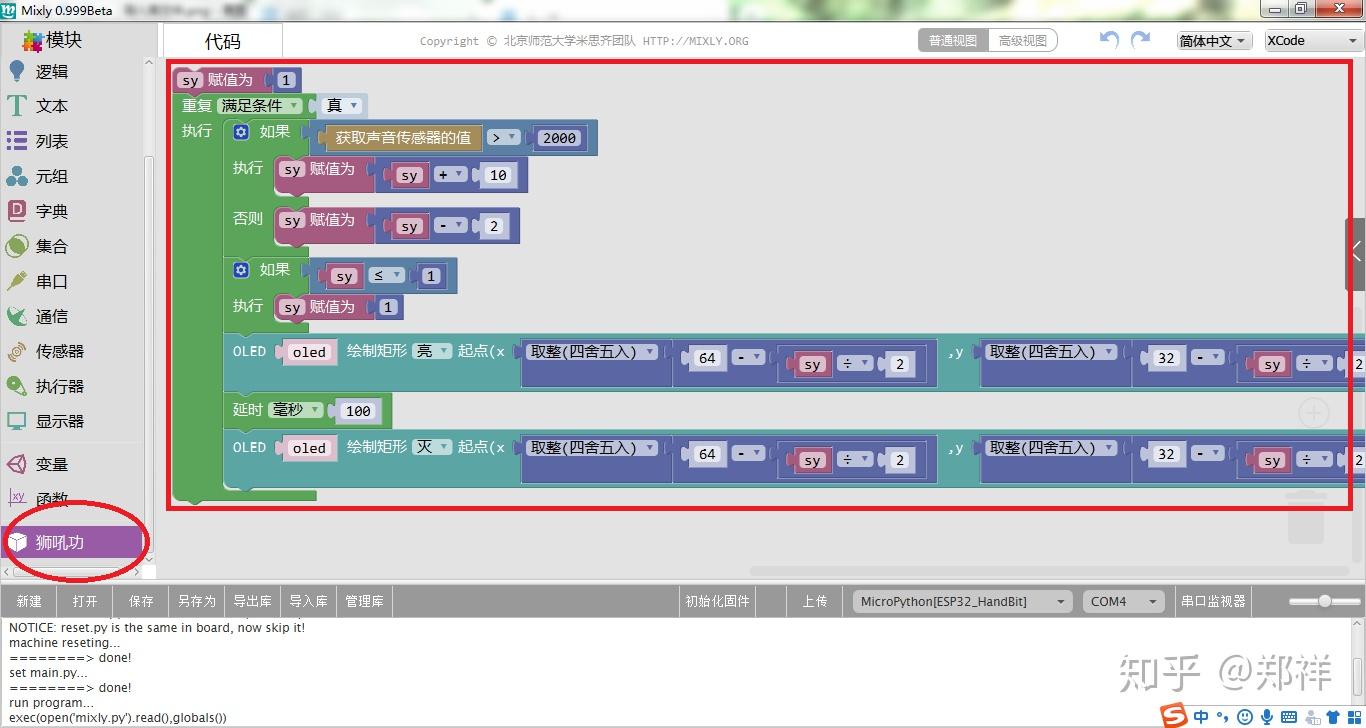Open the 通信 (Communication) category icon

17,316
